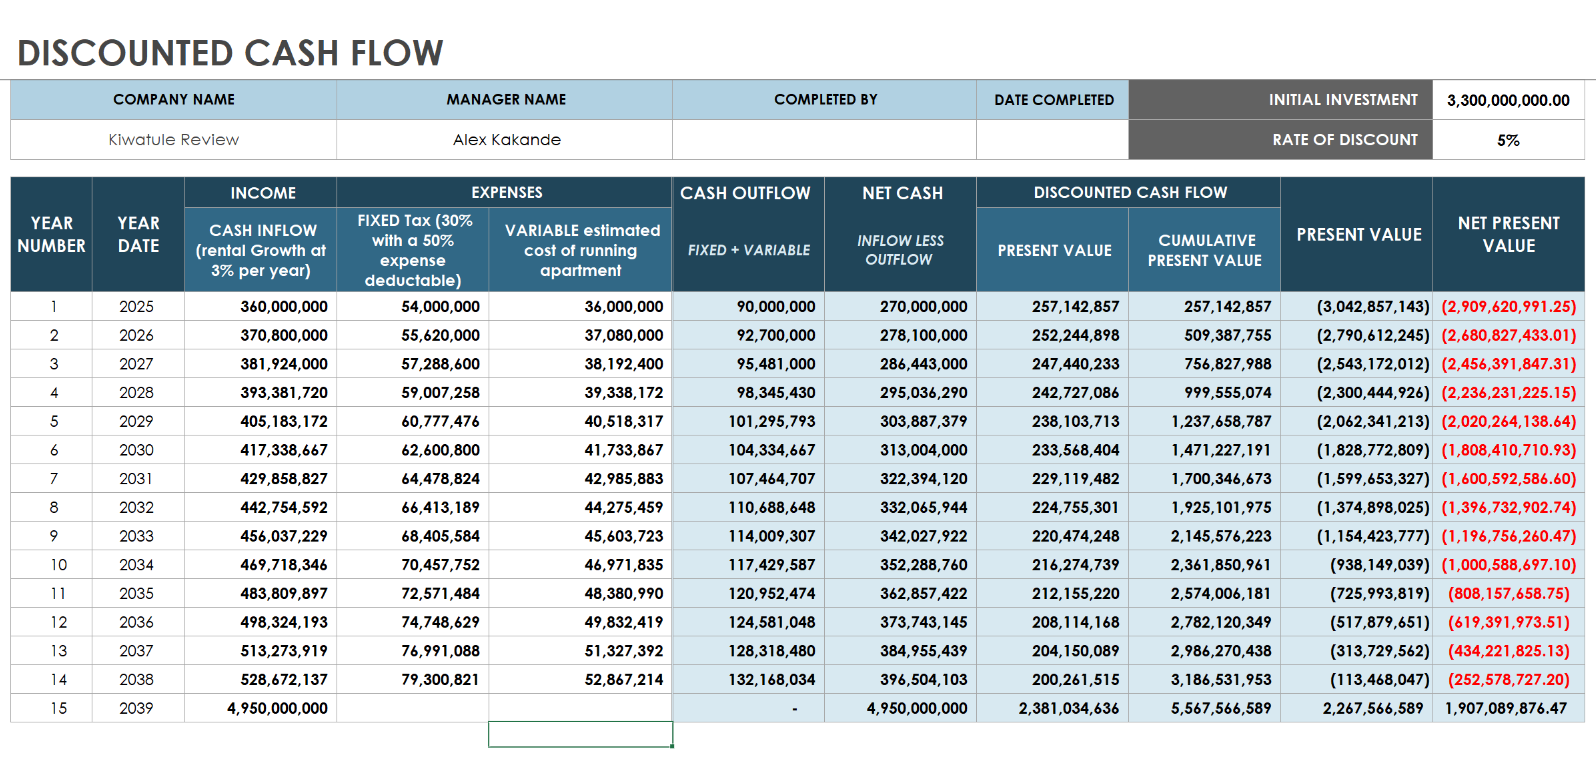
Task: Select net present value (1,396,732,902.74)
Action: [x=1508, y=508]
